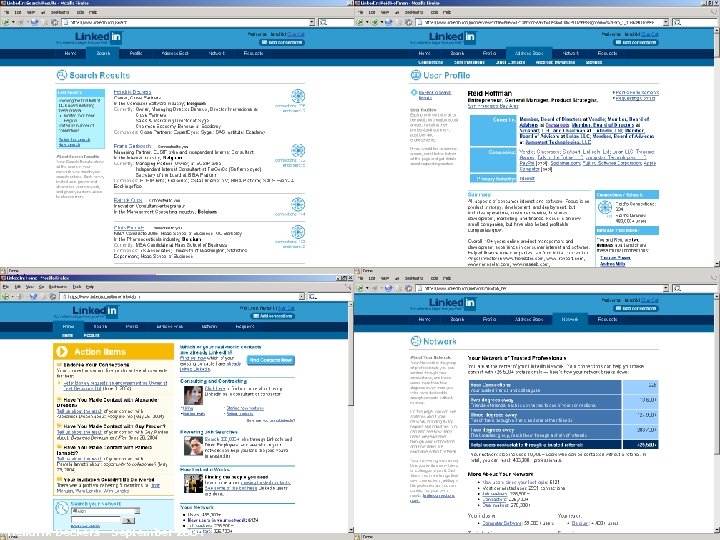
Task: Click the Your Network of Trusted Professionals heading
Action: (x=516, y=358)
